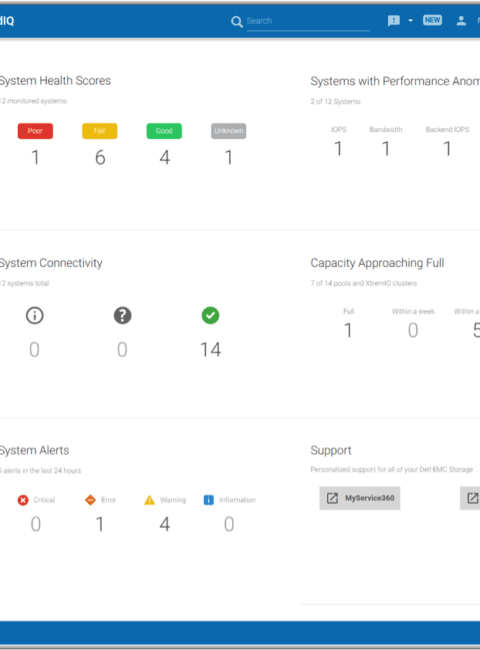Click the 14 connected systems count
Screen dimensions: 480x650
coord(211,349)
